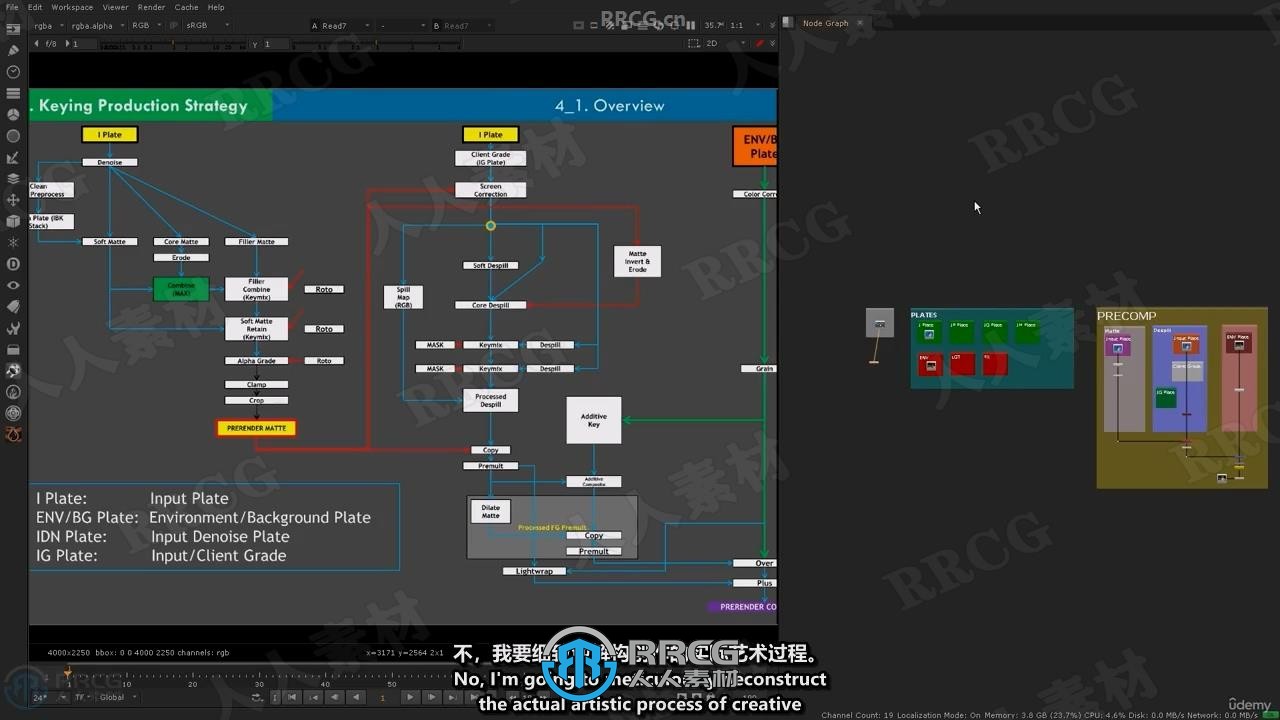Click the loop playback mode icon
Screen dimensions: 1280x720
pyautogui.click(x=257, y=697)
